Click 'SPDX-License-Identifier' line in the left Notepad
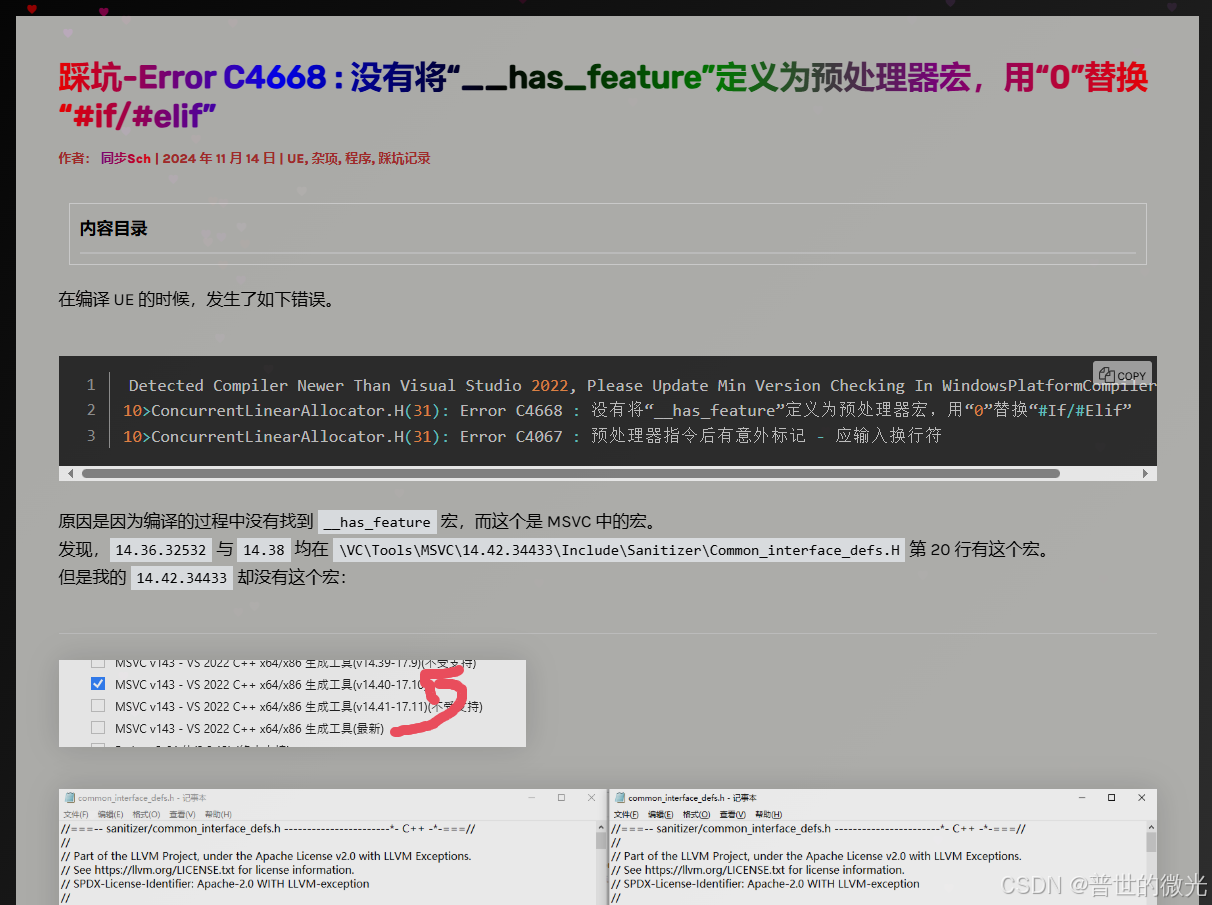1212x905 pixels. 215,884
